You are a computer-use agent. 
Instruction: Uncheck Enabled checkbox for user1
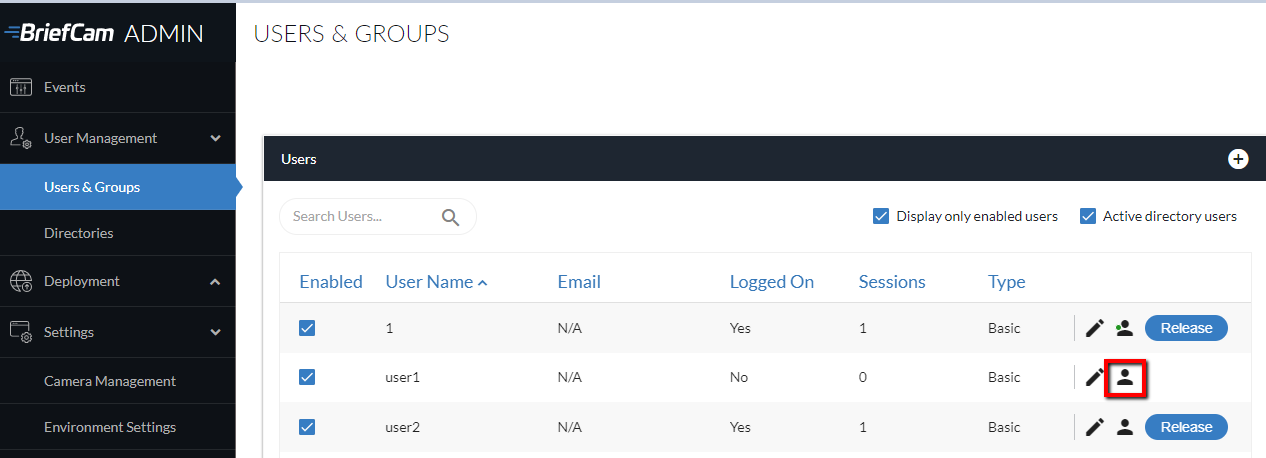[307, 377]
